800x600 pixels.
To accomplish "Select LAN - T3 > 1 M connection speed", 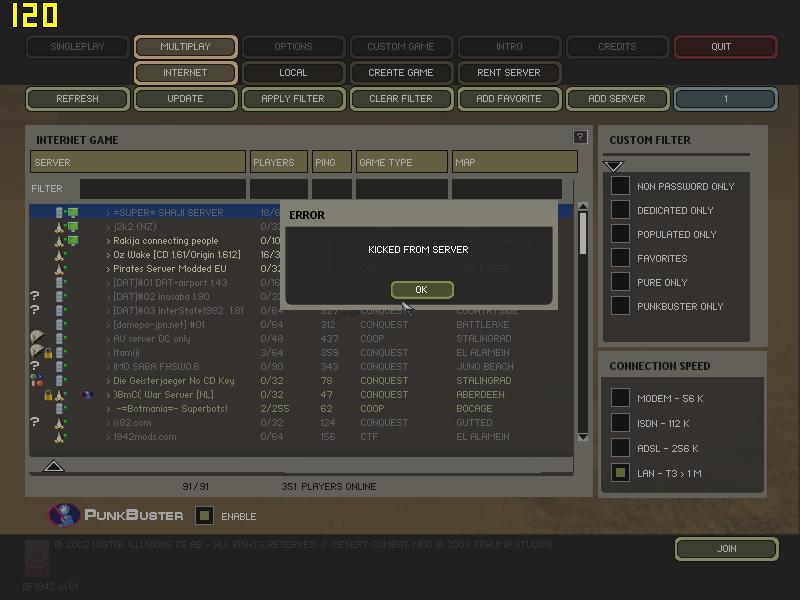I will coord(620,472).
